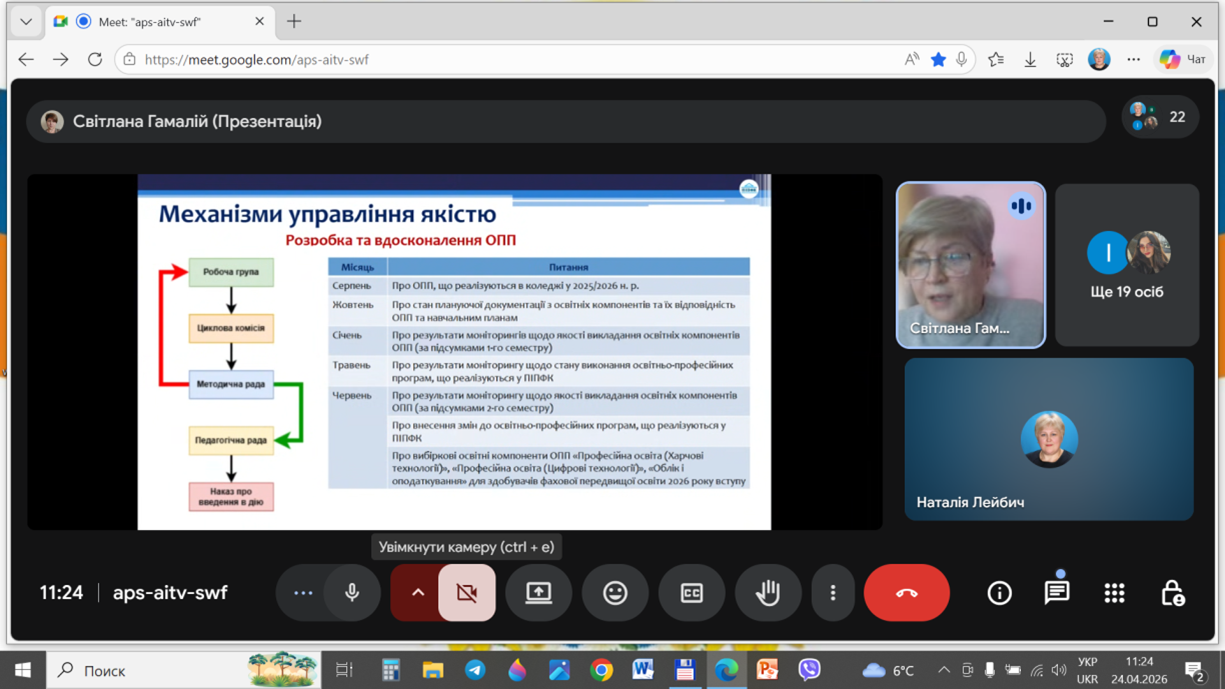Go forward in browser history
1225x689 pixels.
pos(61,60)
